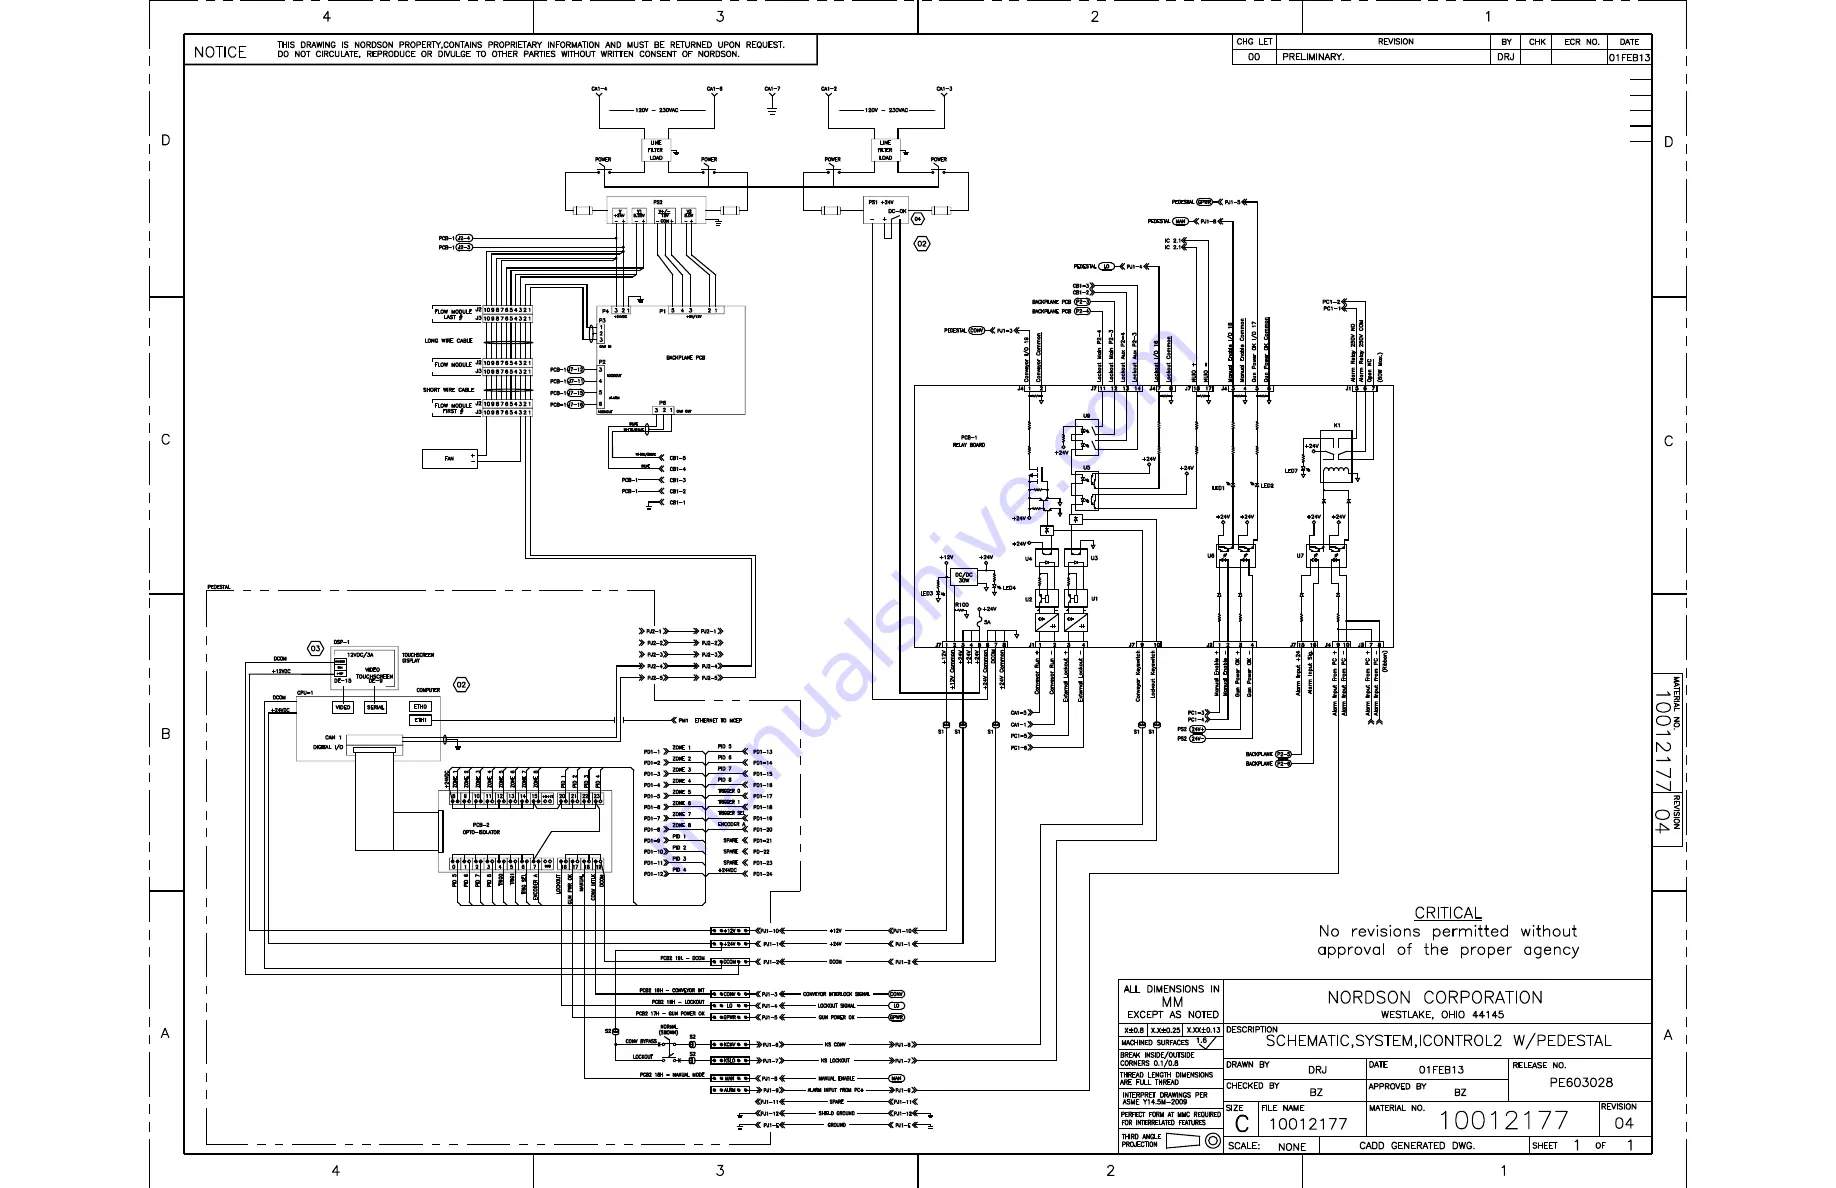Image resolution: width=1836 pixels, height=1188 pixels.
Task: Click the NOTICE heading in the title strip
Action: tap(220, 52)
